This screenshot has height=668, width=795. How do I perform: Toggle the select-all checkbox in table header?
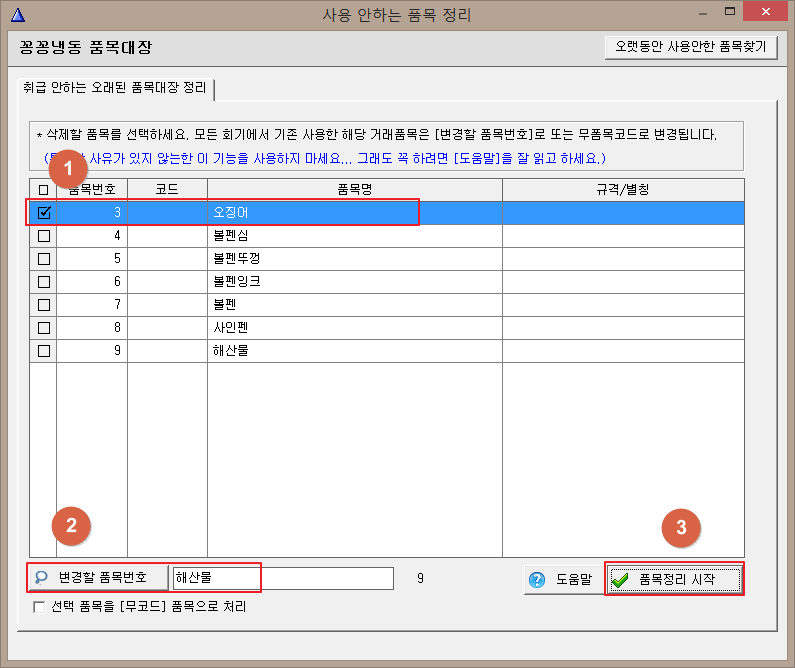click(44, 190)
